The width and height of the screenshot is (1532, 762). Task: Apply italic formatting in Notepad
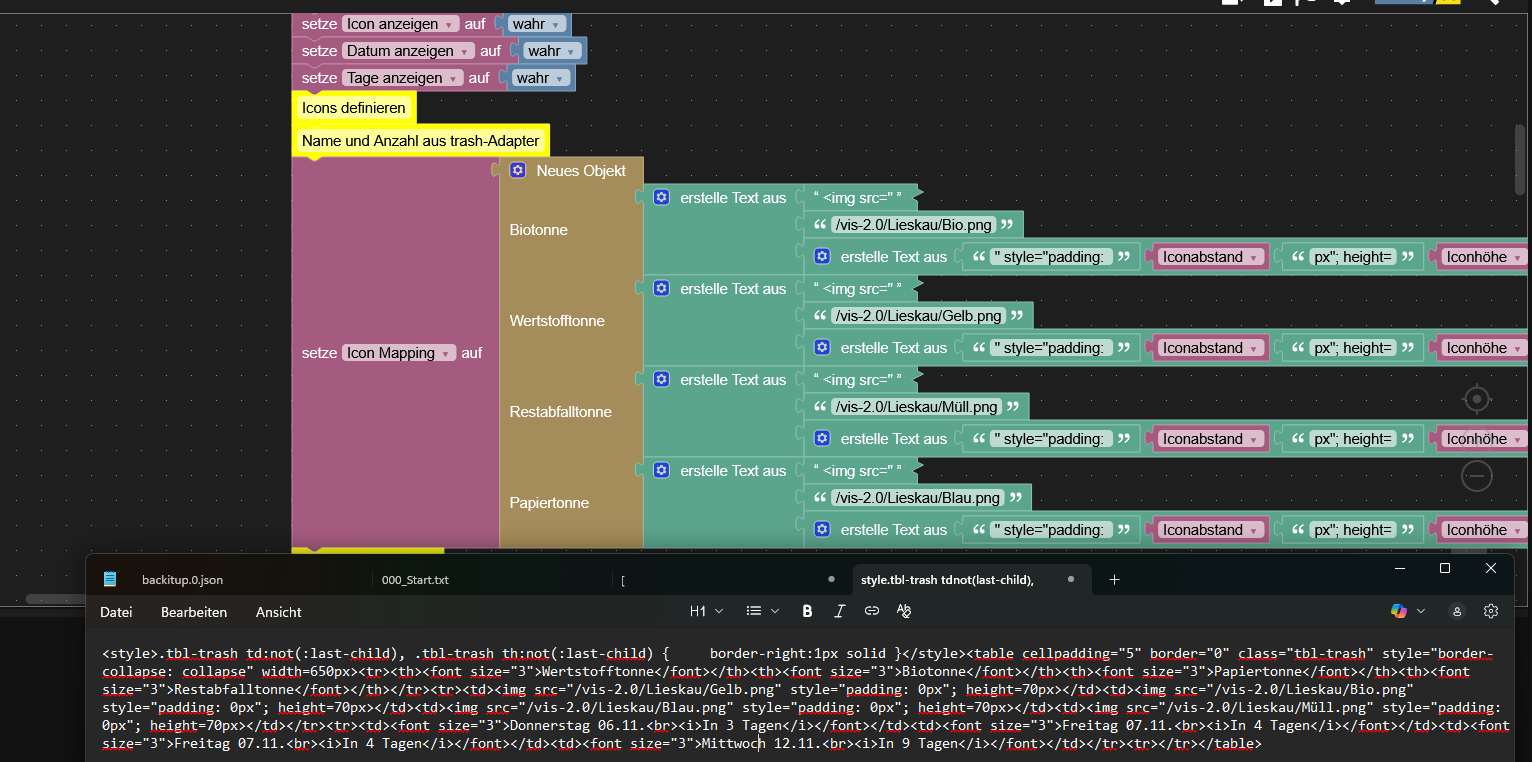pos(839,611)
